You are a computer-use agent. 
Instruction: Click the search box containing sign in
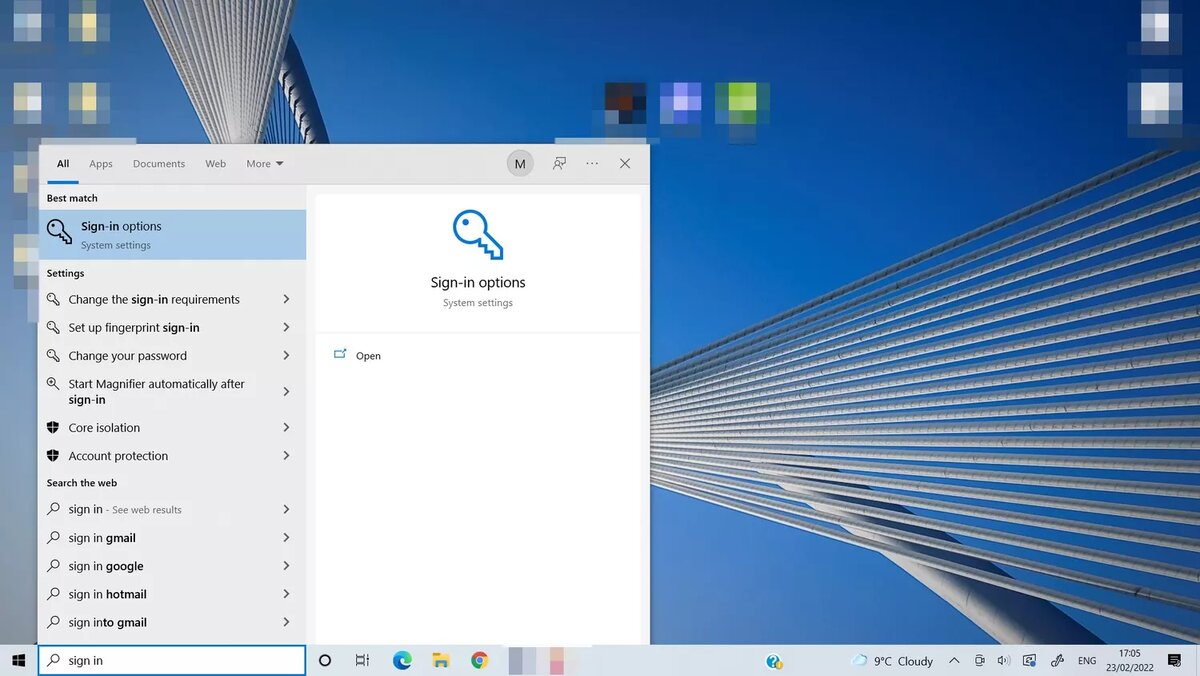pos(172,660)
